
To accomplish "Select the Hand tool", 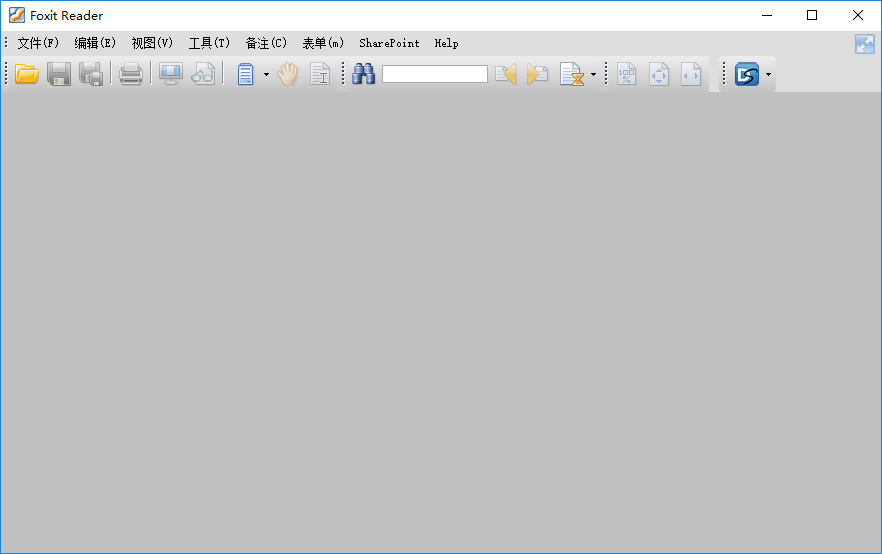I will click(x=287, y=74).
